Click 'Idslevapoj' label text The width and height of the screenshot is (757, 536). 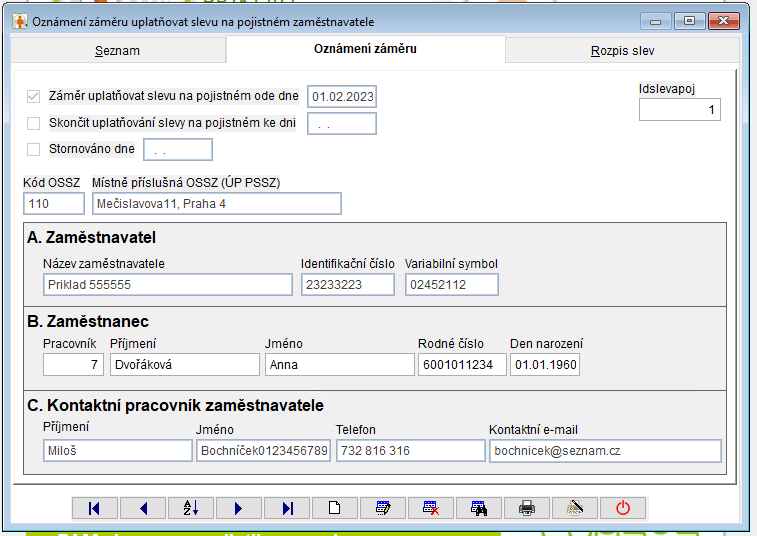click(x=667, y=89)
